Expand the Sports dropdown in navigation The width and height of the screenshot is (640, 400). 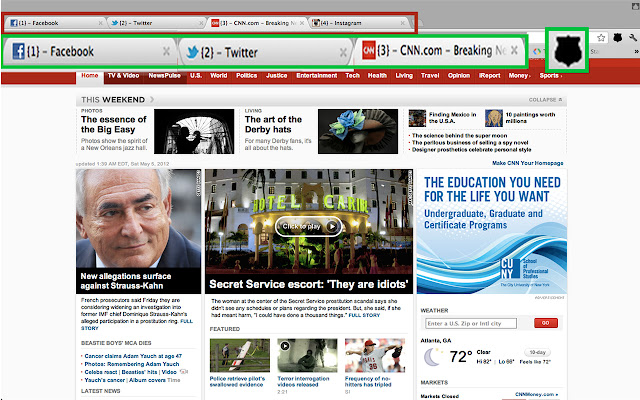tap(552, 75)
